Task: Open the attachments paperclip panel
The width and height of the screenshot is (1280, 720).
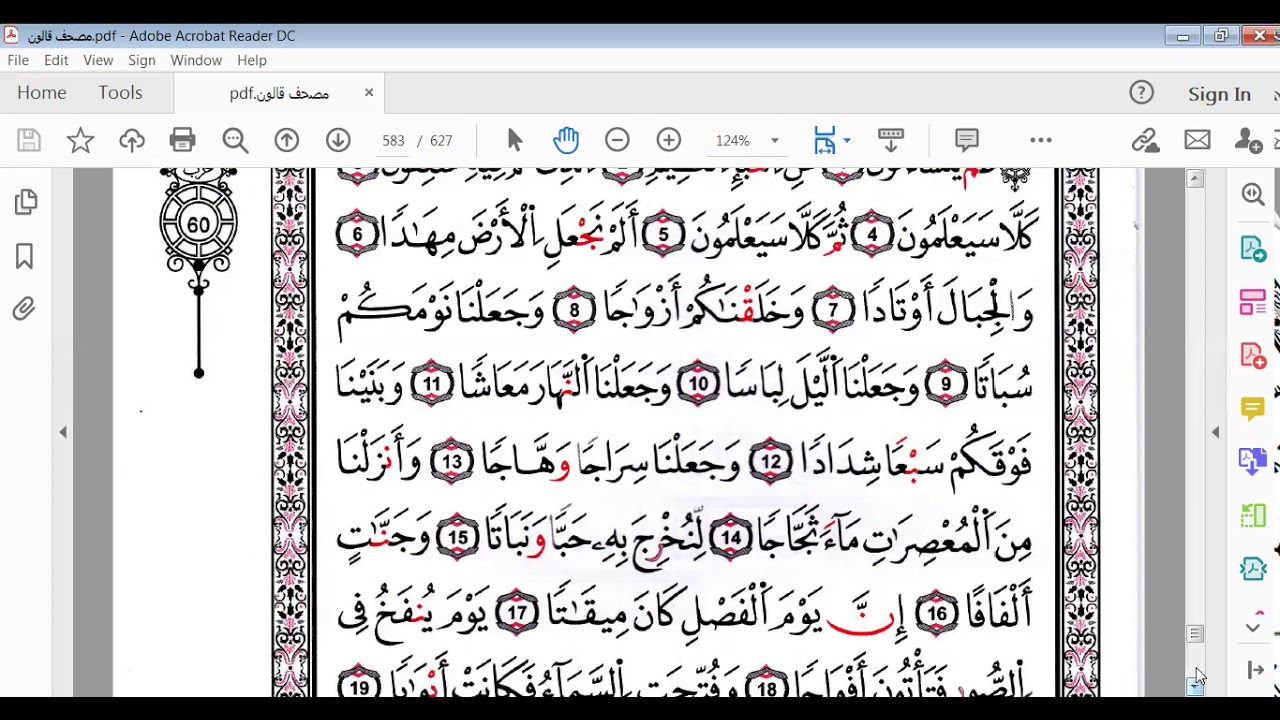Action: point(24,310)
